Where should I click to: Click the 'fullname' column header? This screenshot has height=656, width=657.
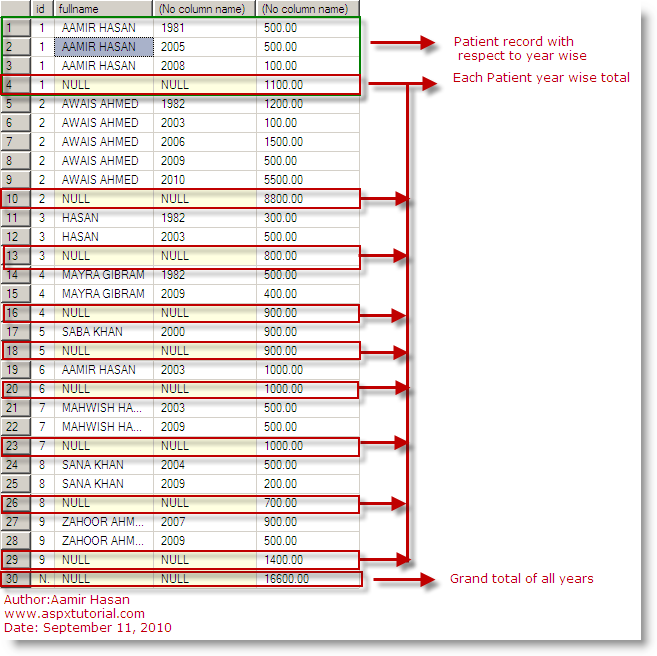[x=103, y=9]
